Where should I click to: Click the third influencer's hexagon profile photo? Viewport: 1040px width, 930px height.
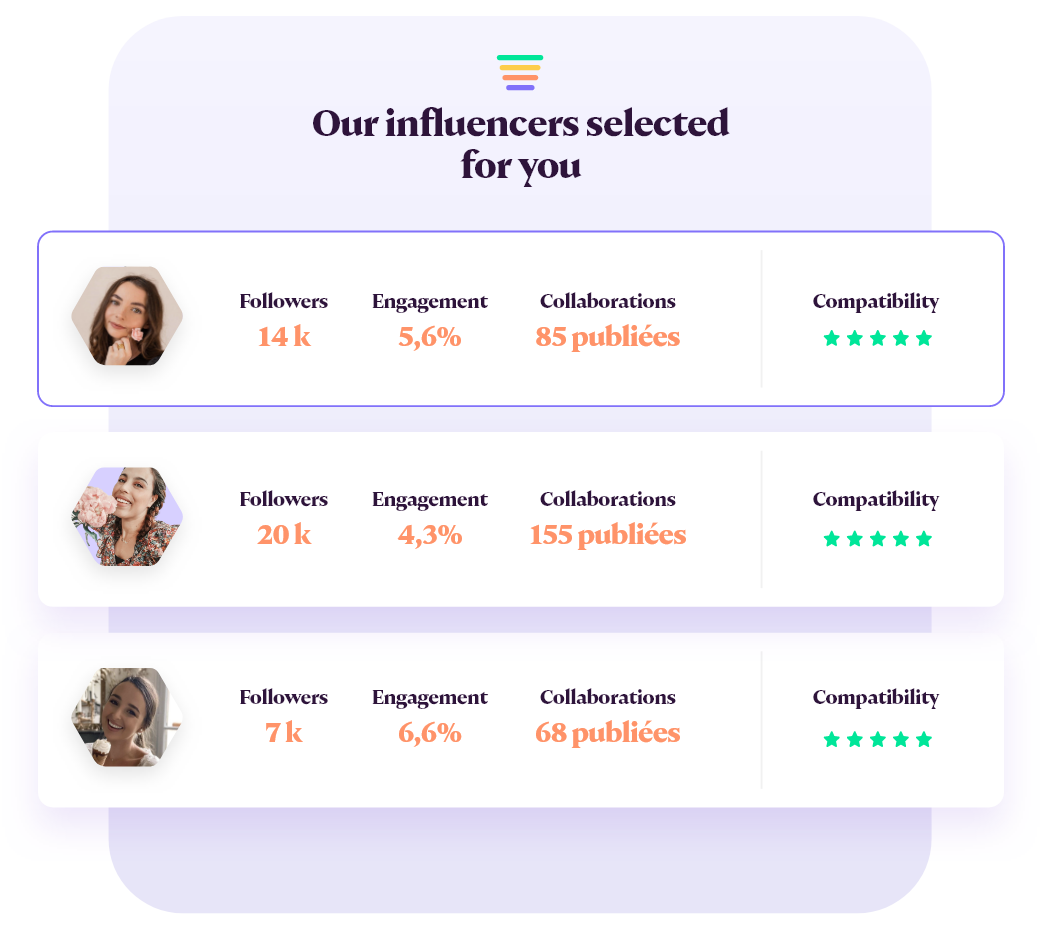point(127,717)
